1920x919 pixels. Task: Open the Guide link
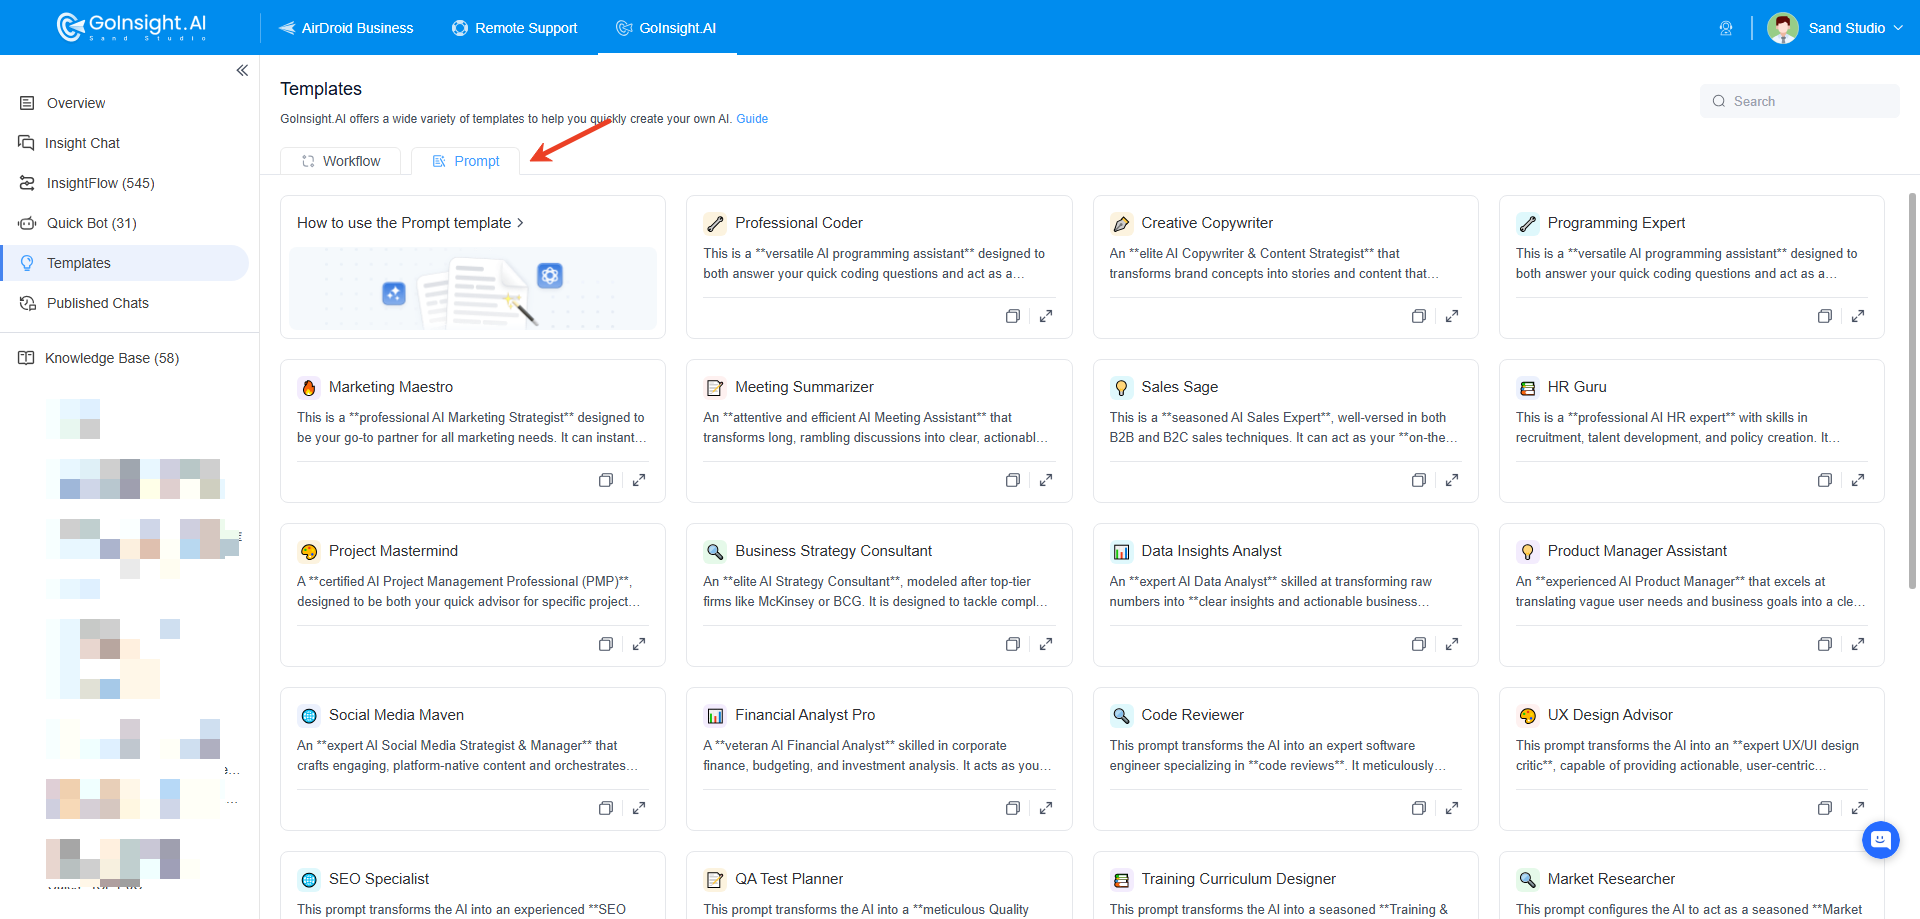tap(752, 119)
